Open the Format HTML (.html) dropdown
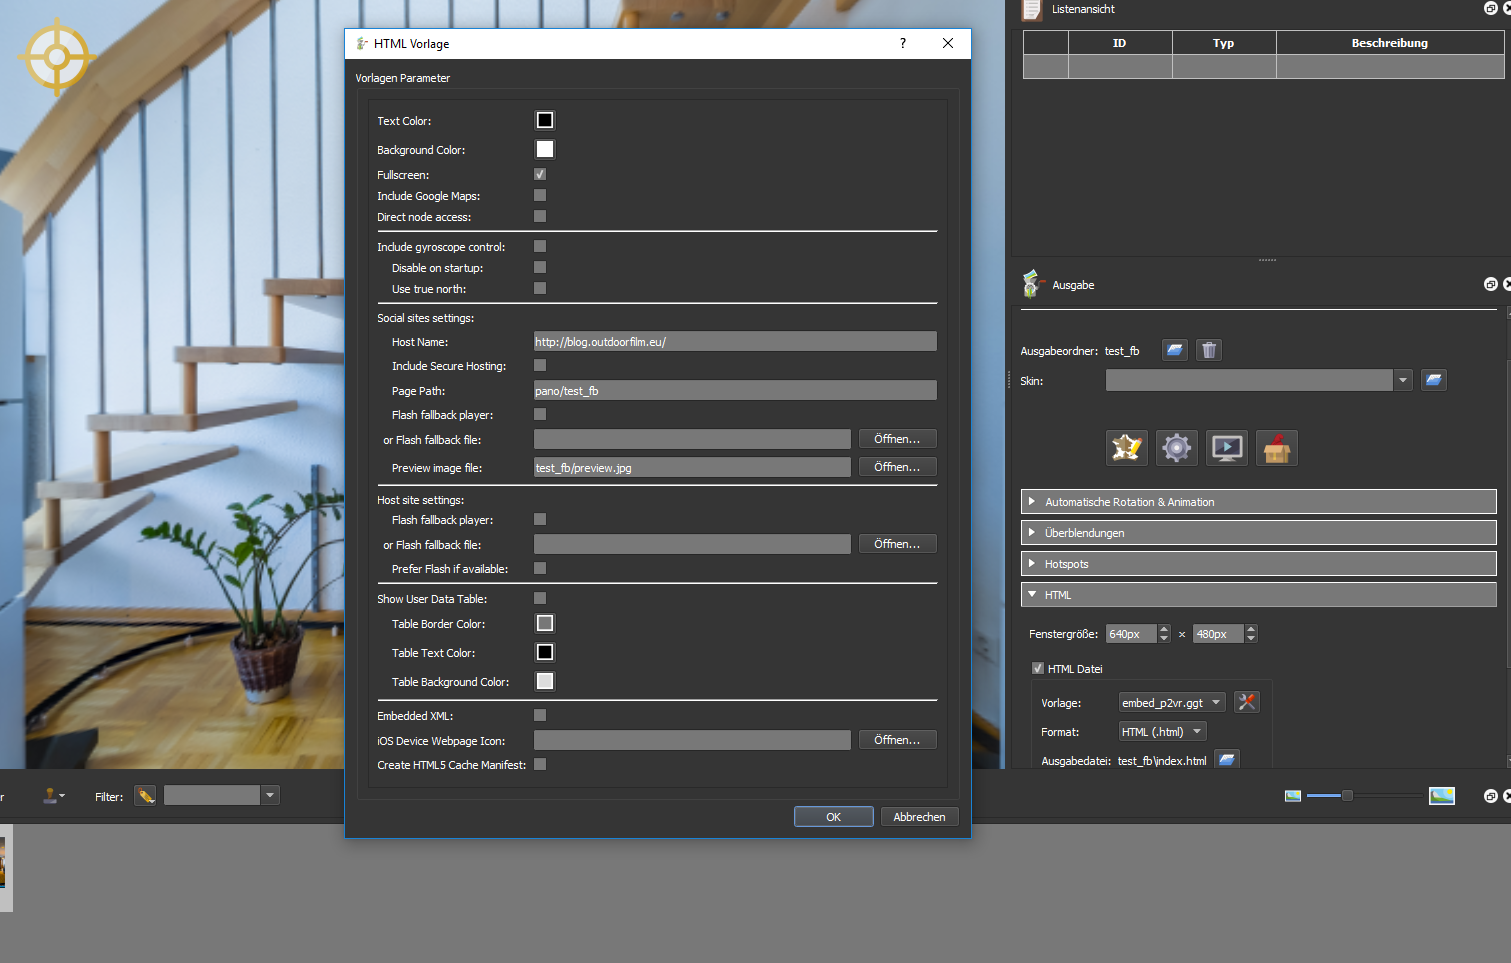 tap(1163, 731)
